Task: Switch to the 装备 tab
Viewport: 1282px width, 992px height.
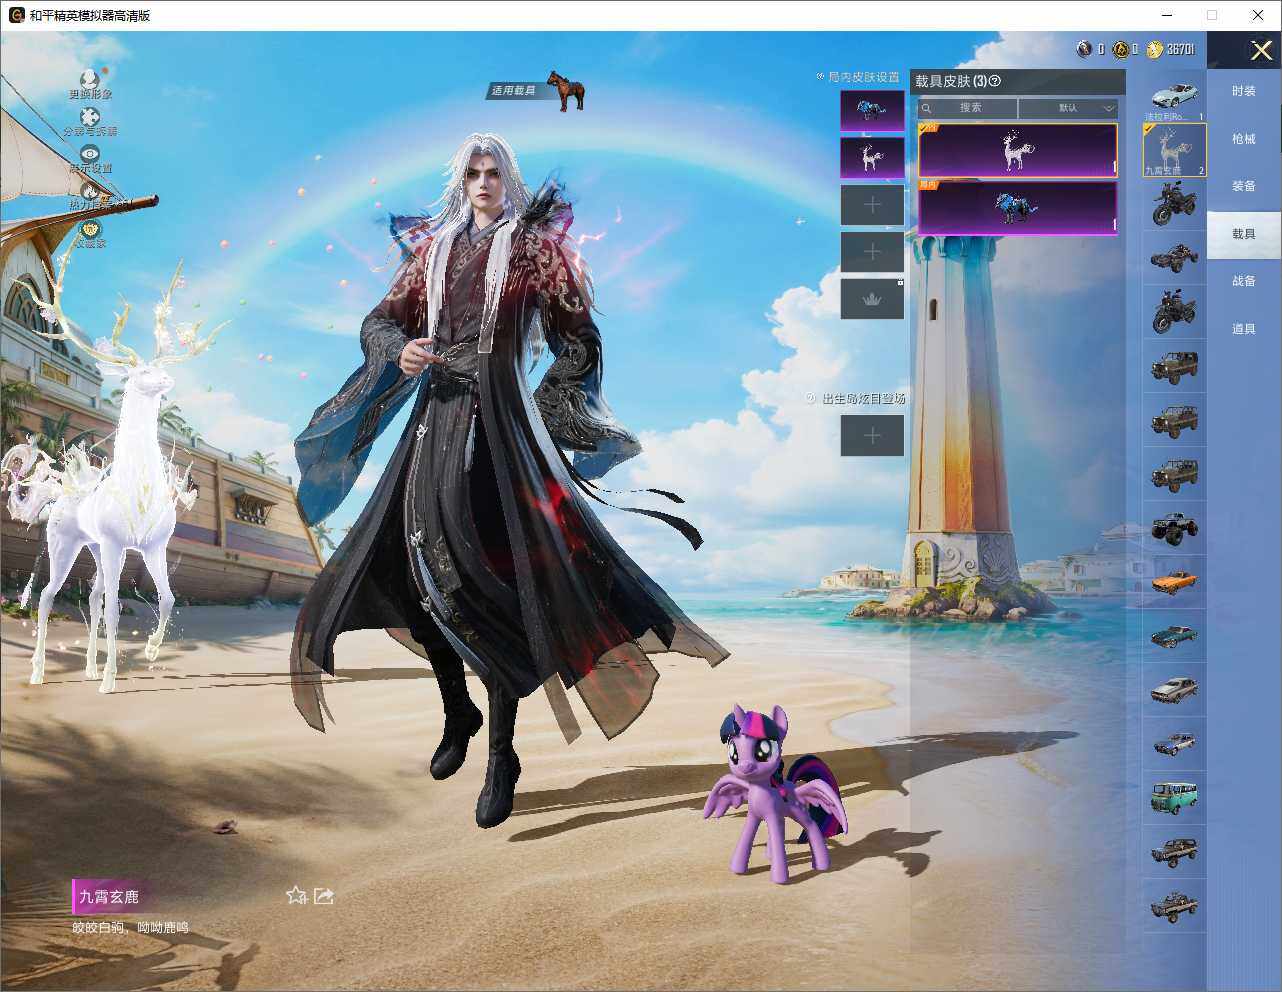Action: [1243, 186]
